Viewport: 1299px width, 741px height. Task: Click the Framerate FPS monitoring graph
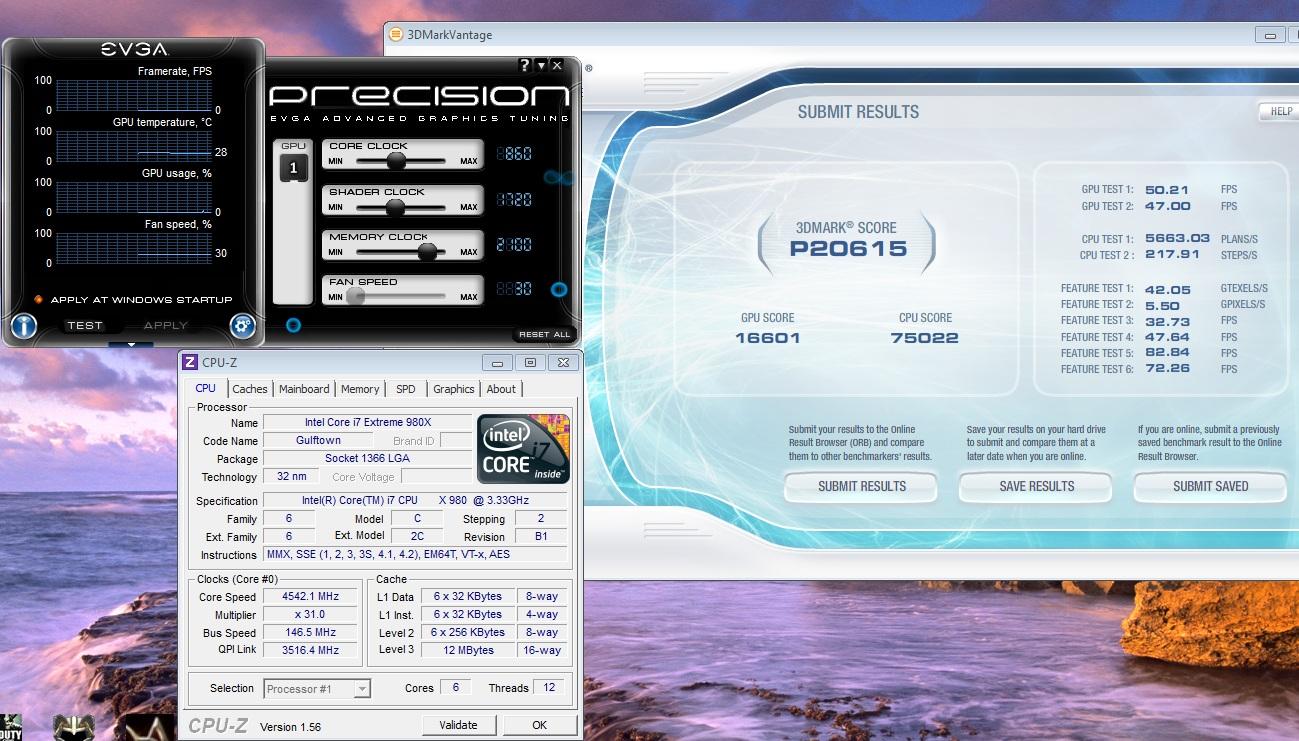point(134,95)
